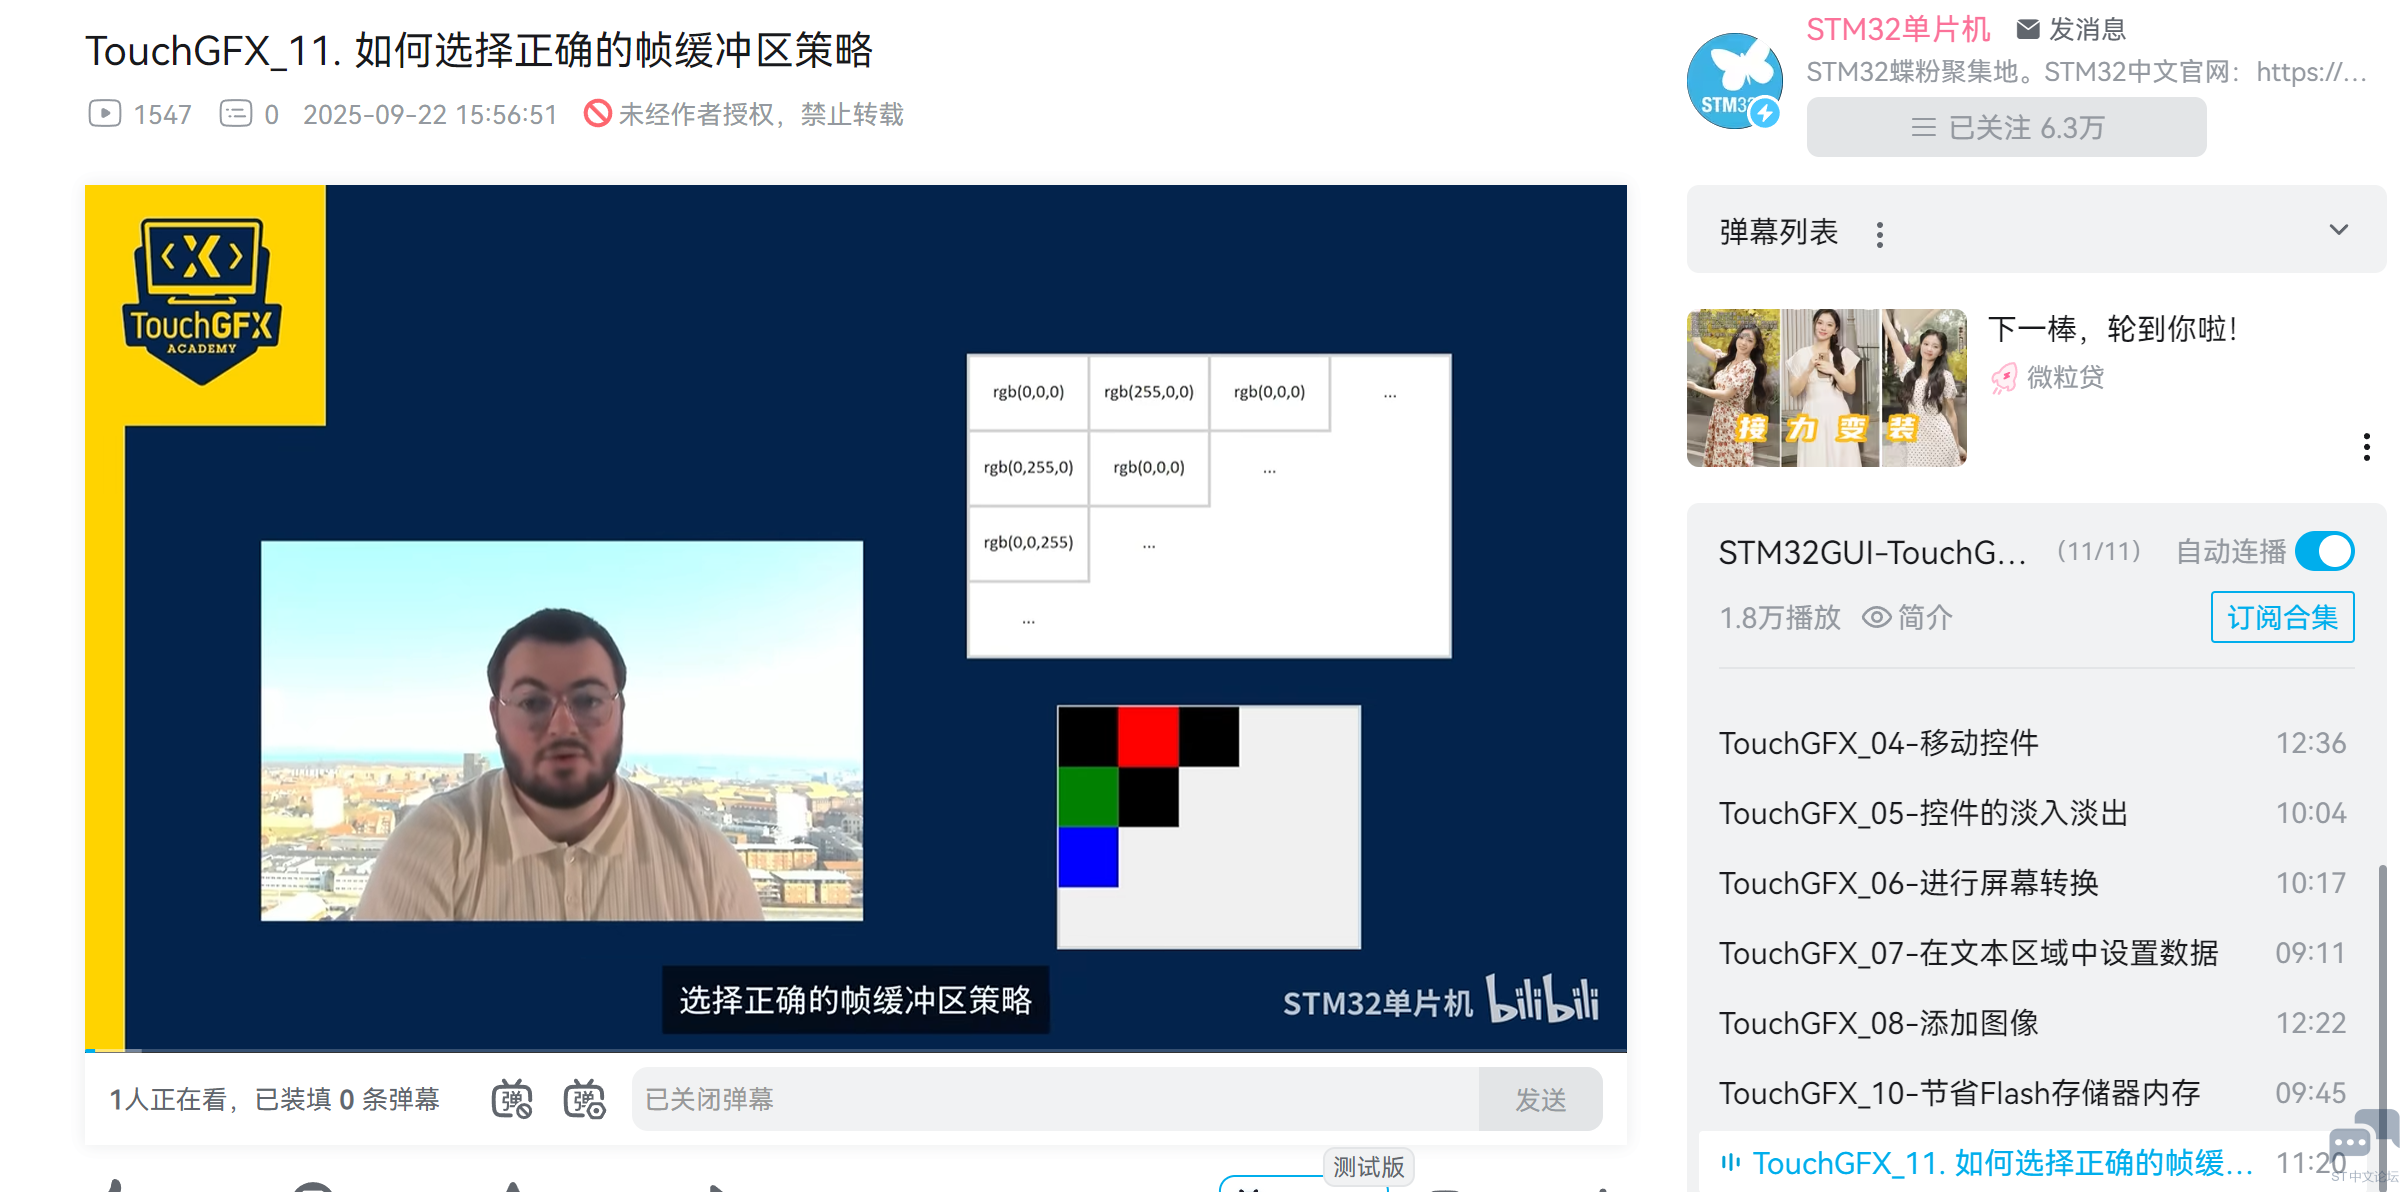The image size is (2408, 1192).
Task: Open the 接力变装 ad thumbnail
Action: [x=1826, y=387]
